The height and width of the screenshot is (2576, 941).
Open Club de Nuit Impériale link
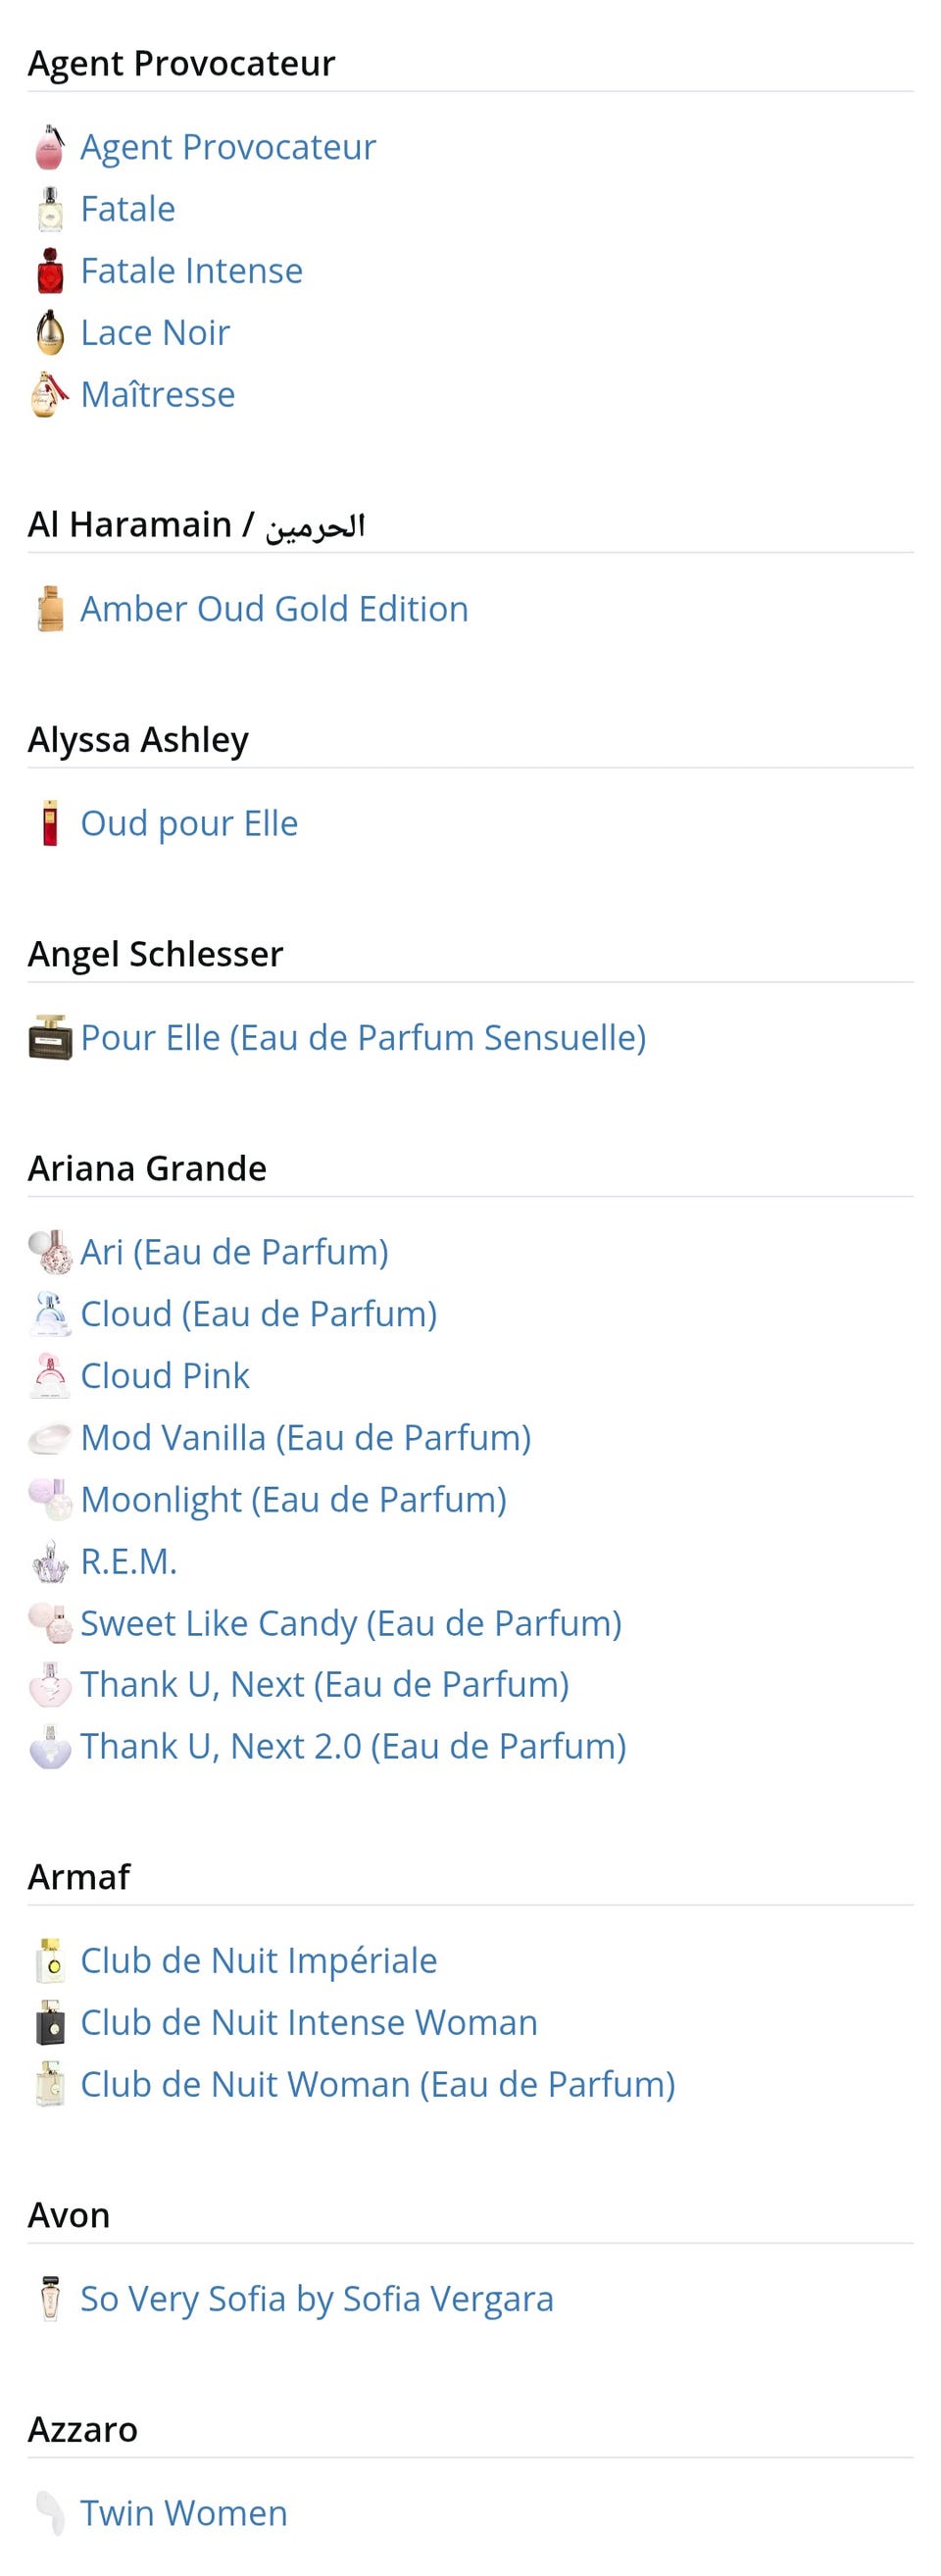coord(258,1960)
